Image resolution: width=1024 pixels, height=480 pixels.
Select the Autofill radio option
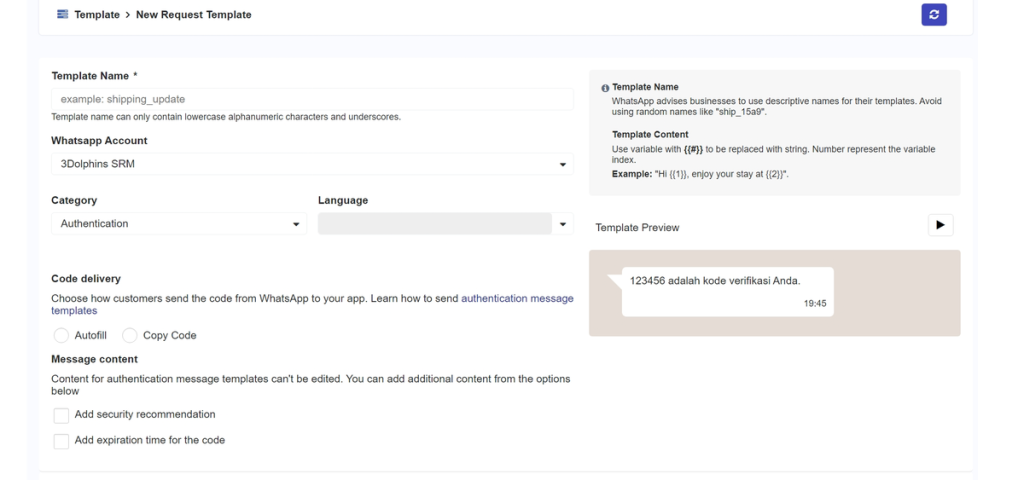point(62,336)
